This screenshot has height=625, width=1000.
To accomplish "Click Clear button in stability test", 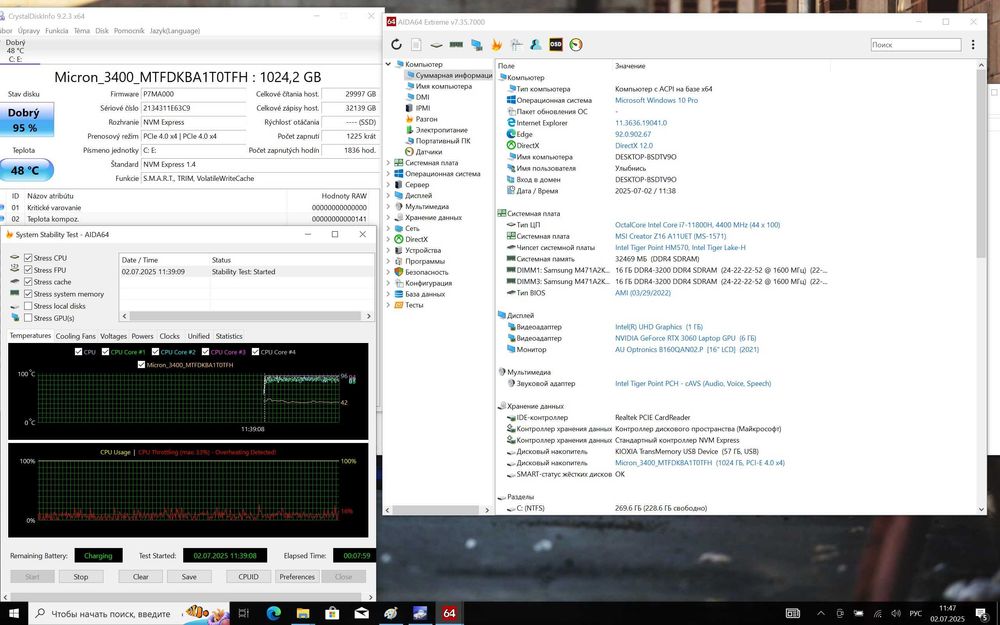I will point(141,577).
